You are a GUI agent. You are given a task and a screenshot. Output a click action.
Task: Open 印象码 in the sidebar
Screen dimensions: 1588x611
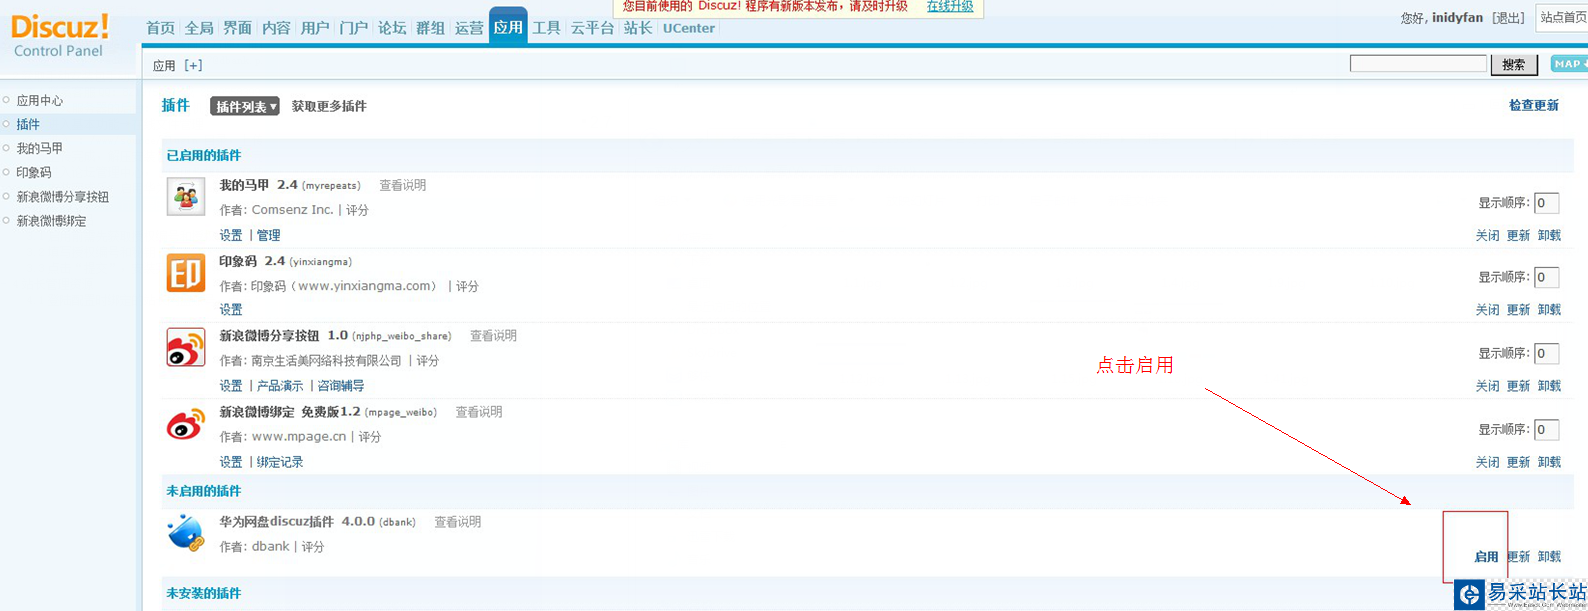(33, 173)
